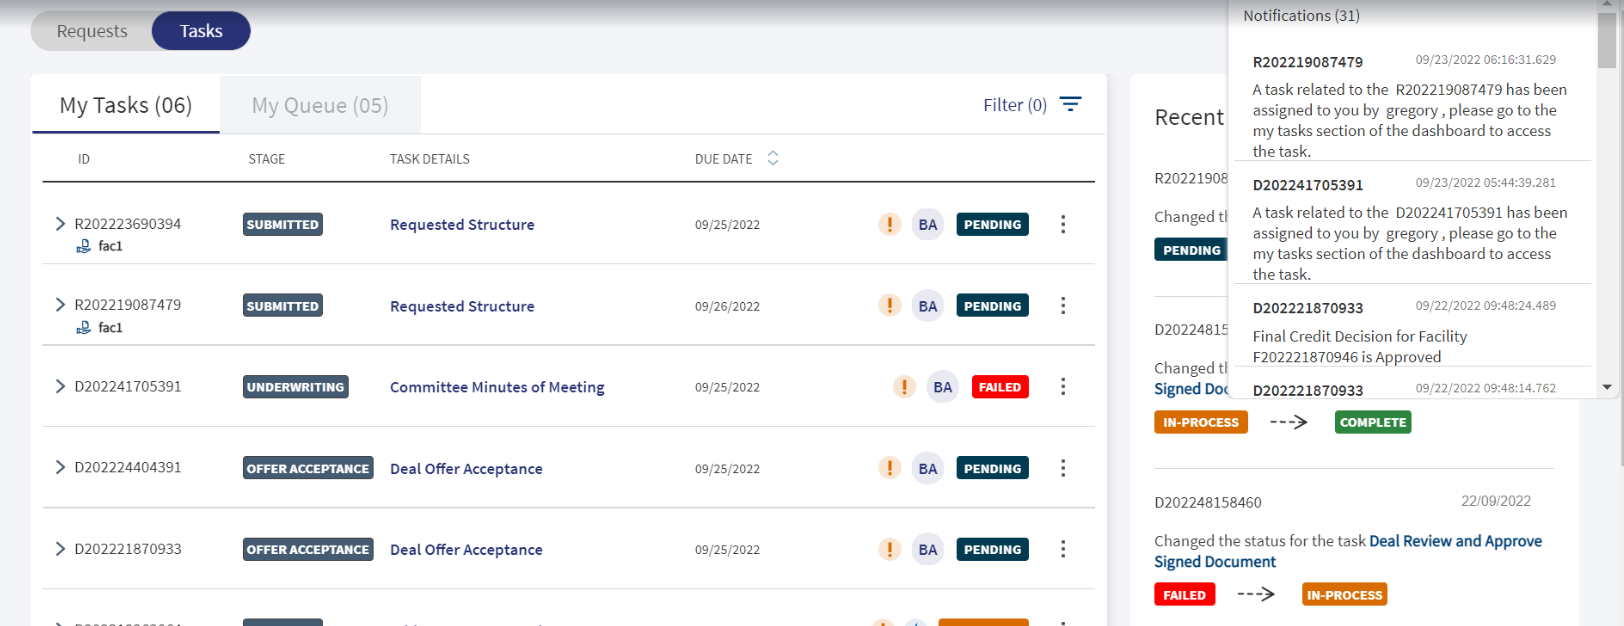
Task: Click the FAILED status badge of D202241705391
Action: point(1000,387)
